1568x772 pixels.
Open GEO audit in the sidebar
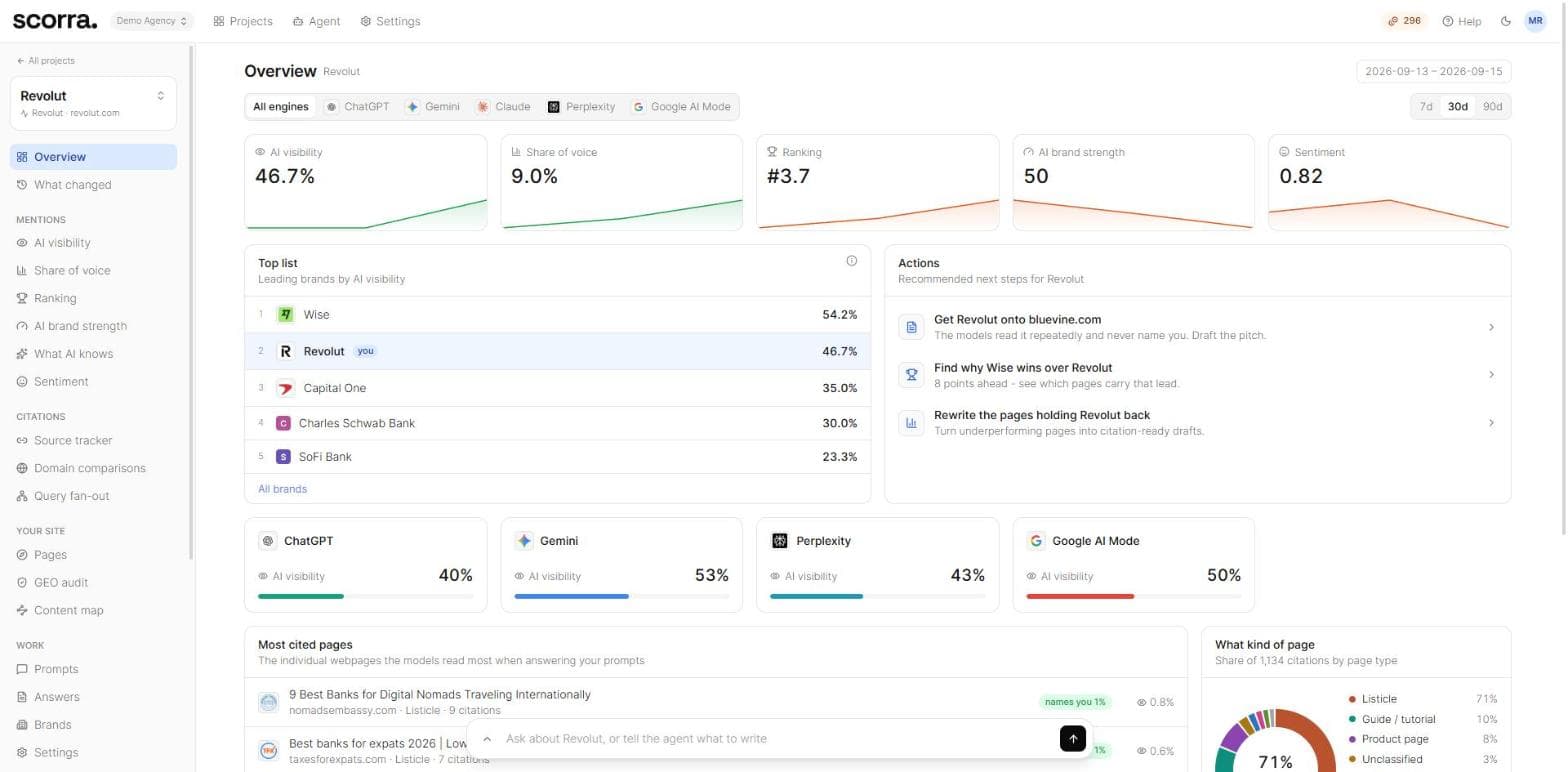tap(93, 583)
